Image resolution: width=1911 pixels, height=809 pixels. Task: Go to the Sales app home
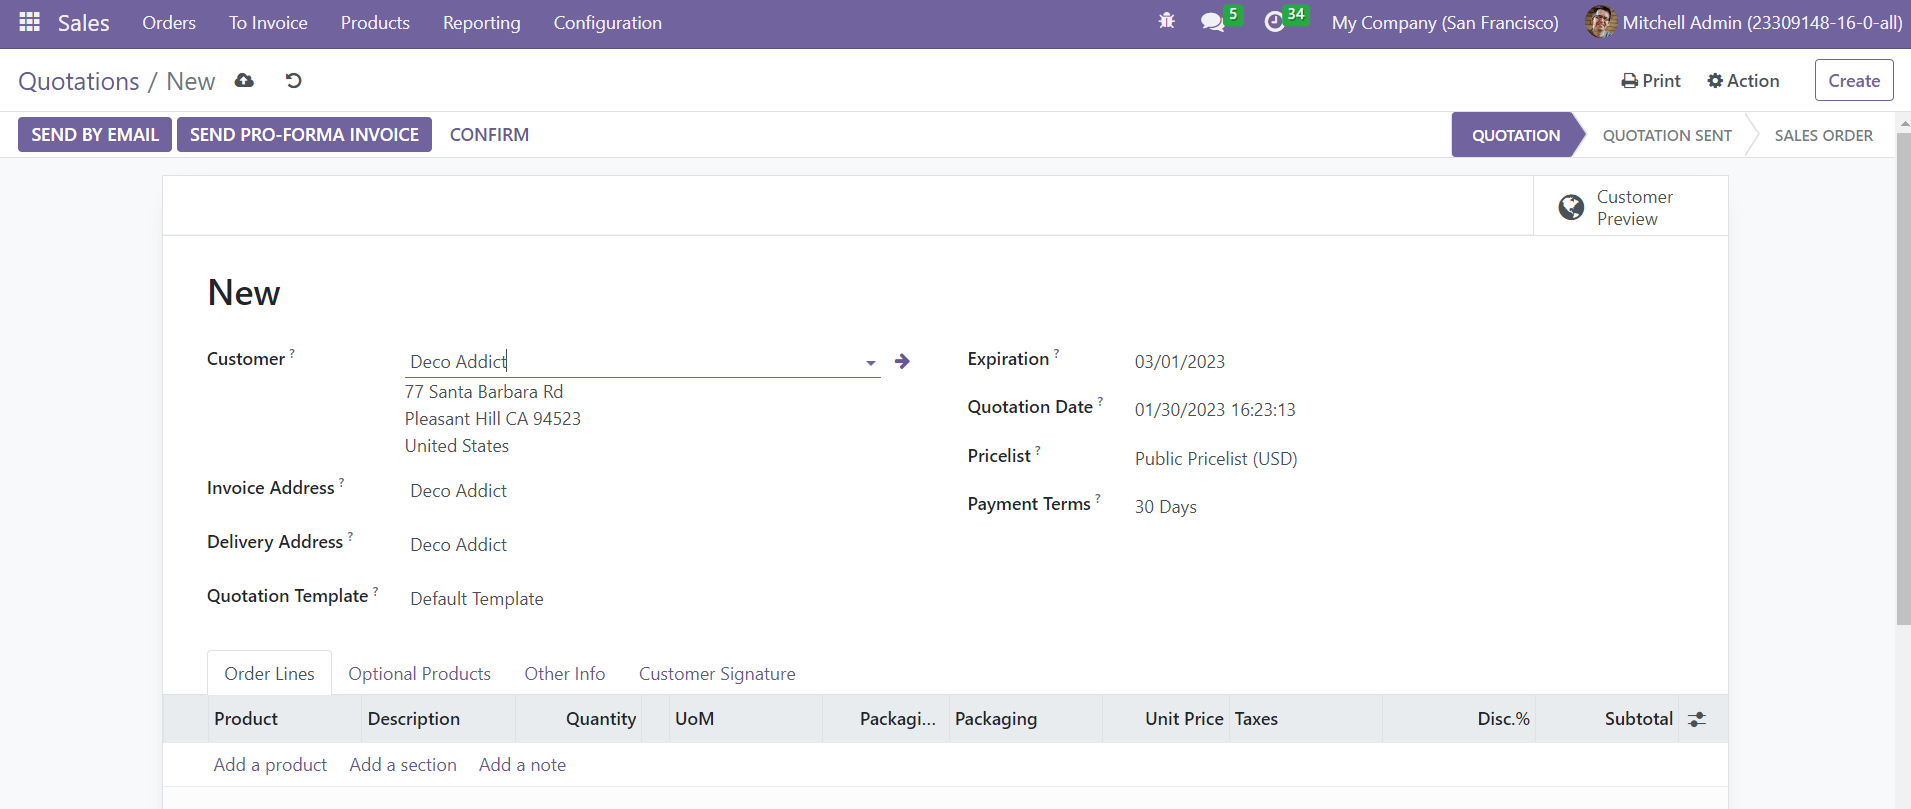[83, 22]
